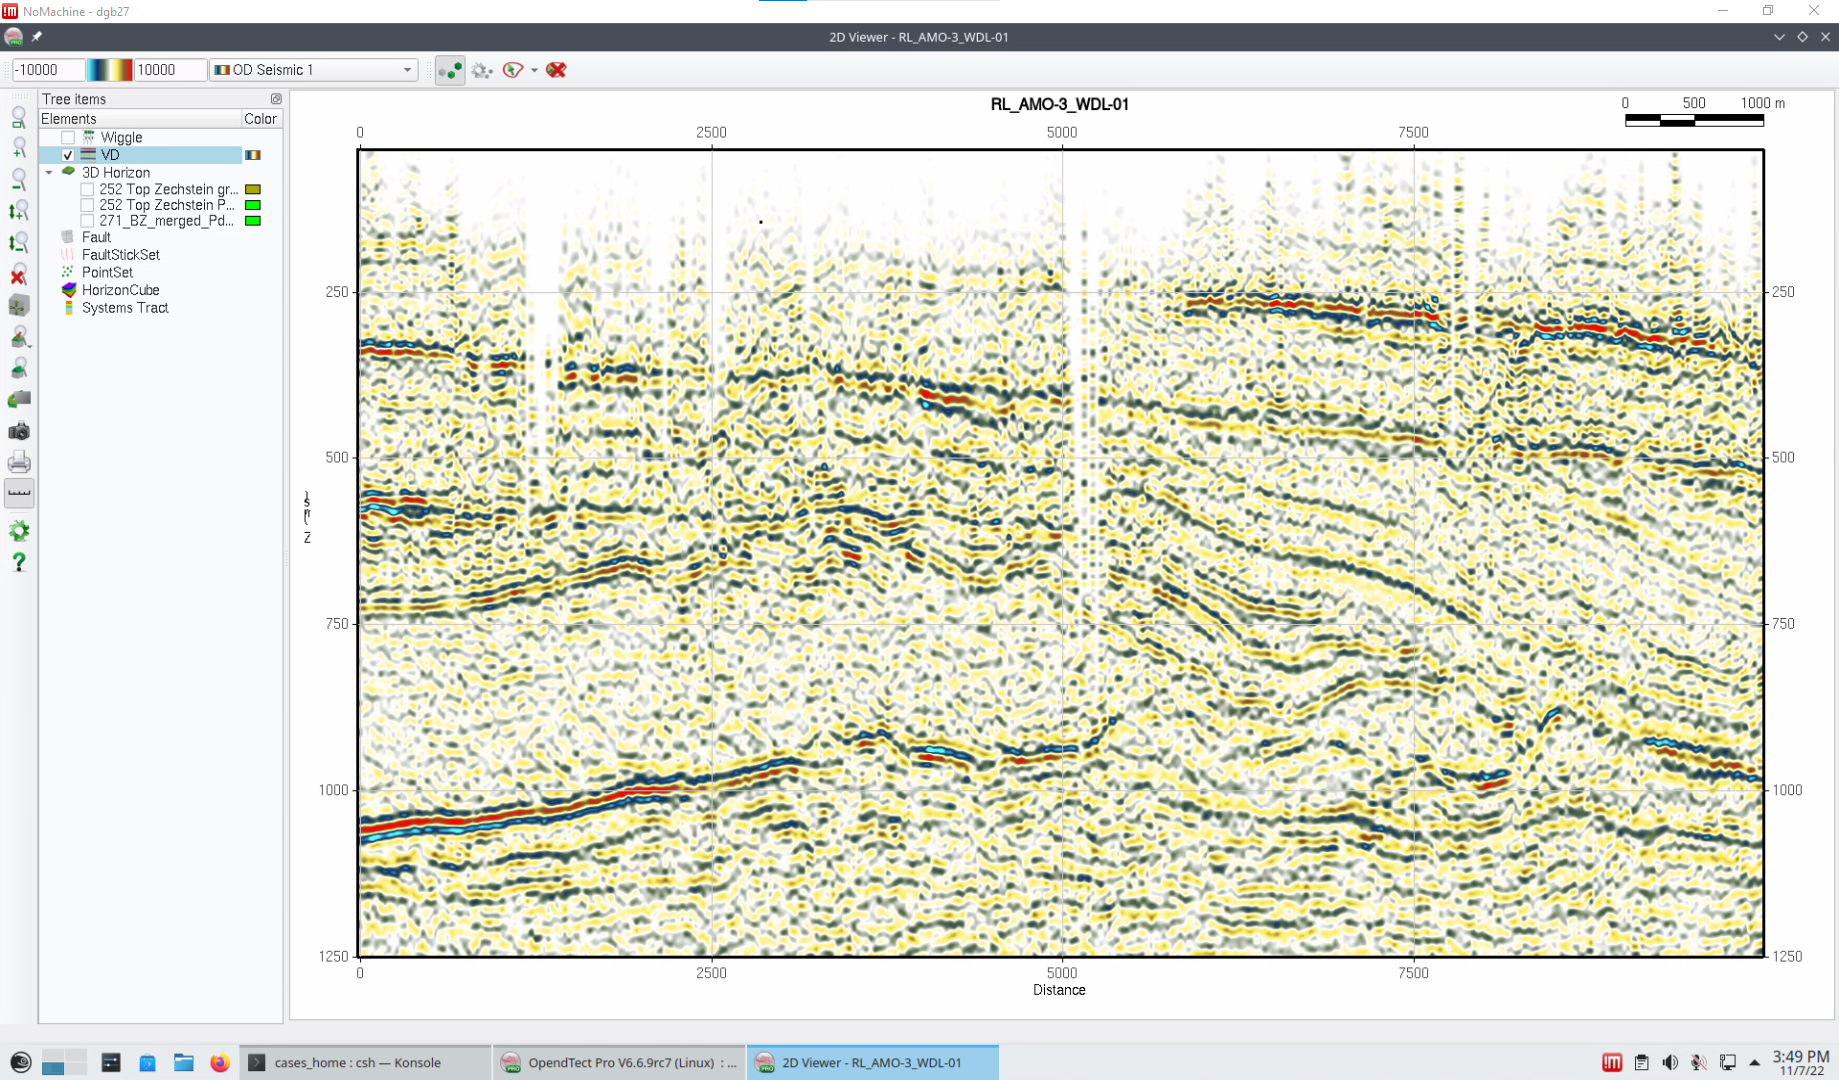Viewport: 1839px width, 1080px height.
Task: Click the cancel zoom red X icon
Action: pos(18,276)
